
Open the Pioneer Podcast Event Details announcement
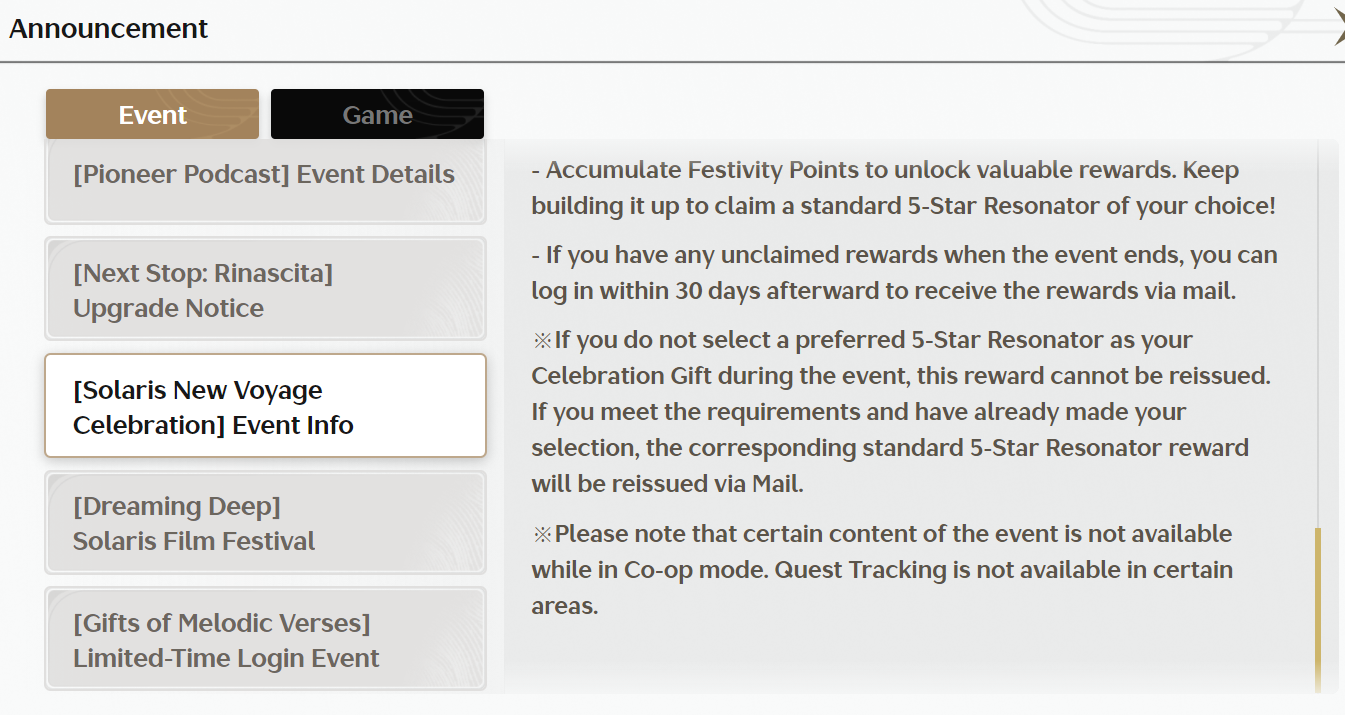[265, 181]
